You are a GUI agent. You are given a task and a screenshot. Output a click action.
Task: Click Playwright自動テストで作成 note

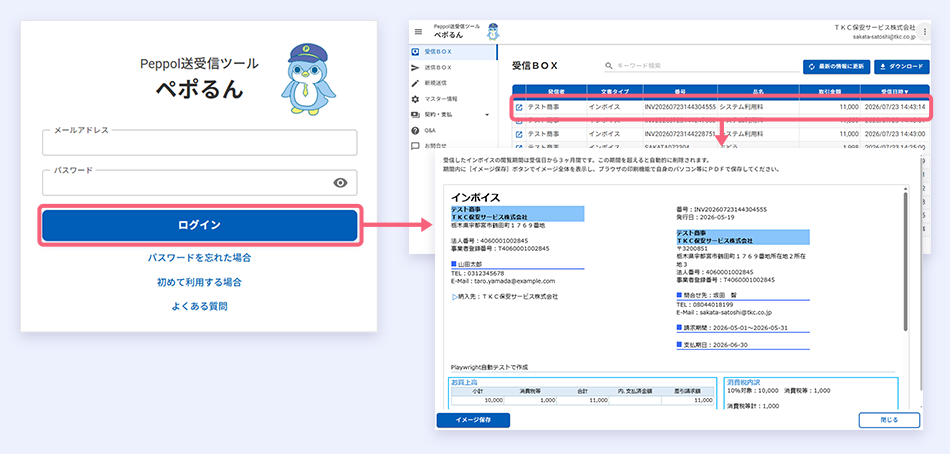[x=490, y=367]
